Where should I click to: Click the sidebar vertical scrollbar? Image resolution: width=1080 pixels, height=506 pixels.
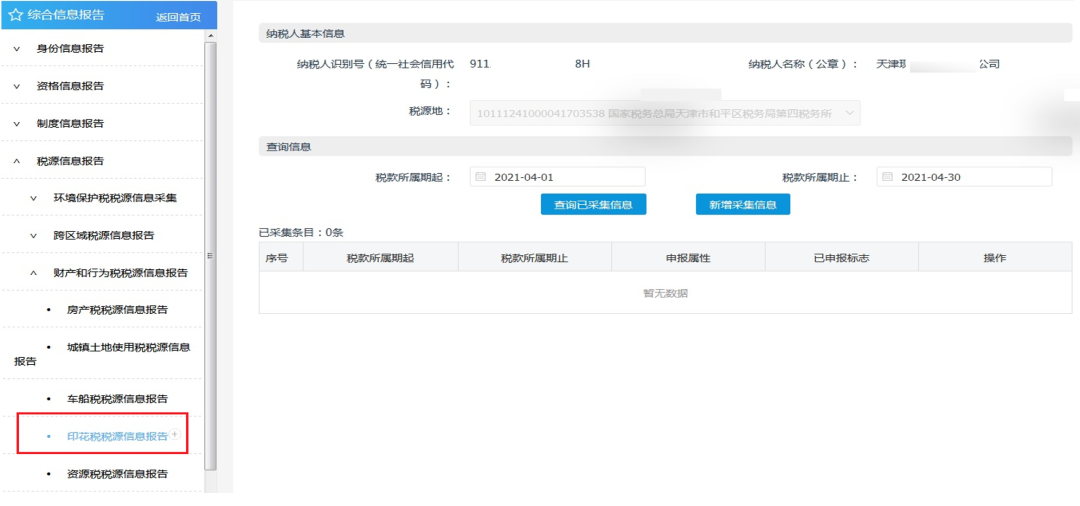pyautogui.click(x=210, y=255)
